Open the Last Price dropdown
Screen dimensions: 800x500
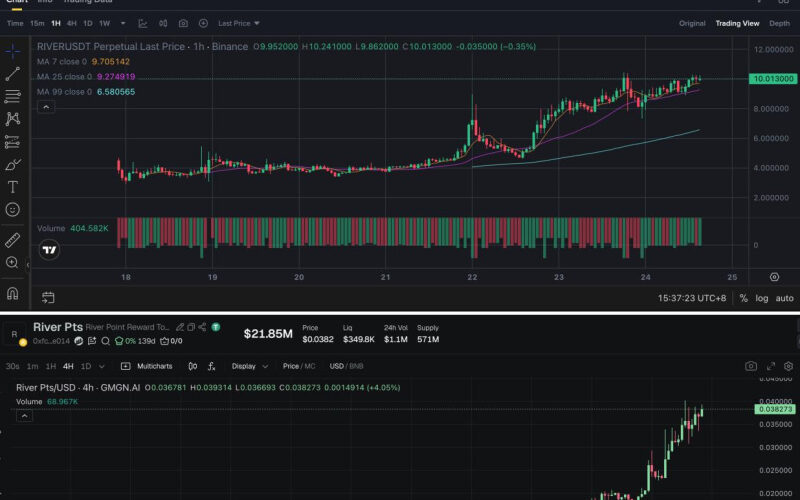[x=238, y=23]
